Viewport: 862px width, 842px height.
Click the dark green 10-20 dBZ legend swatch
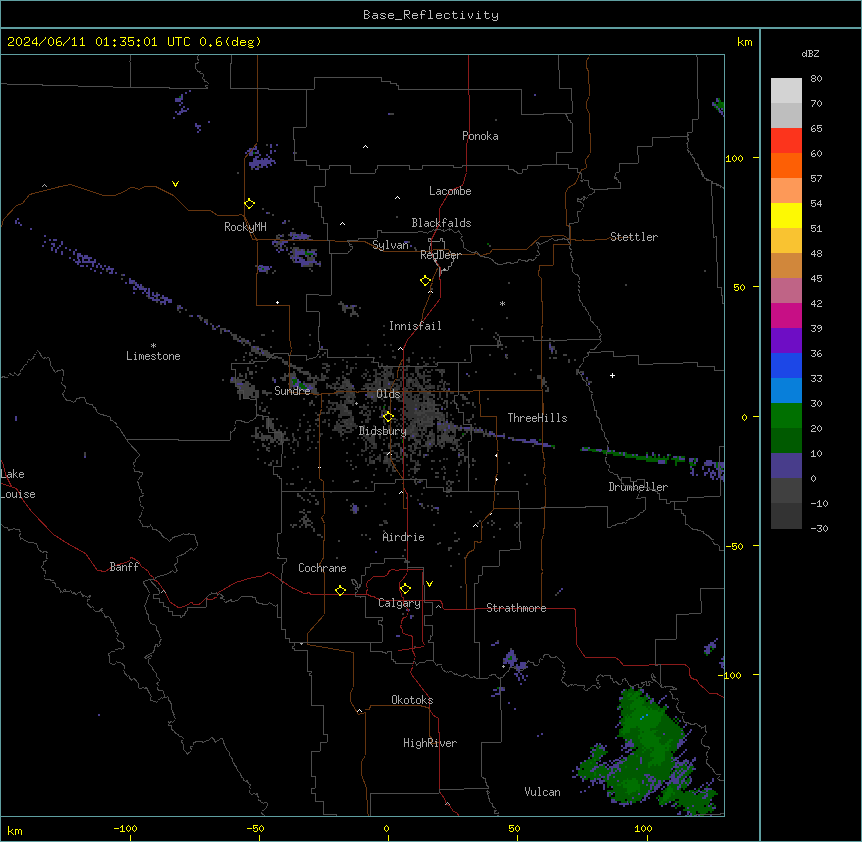point(786,440)
